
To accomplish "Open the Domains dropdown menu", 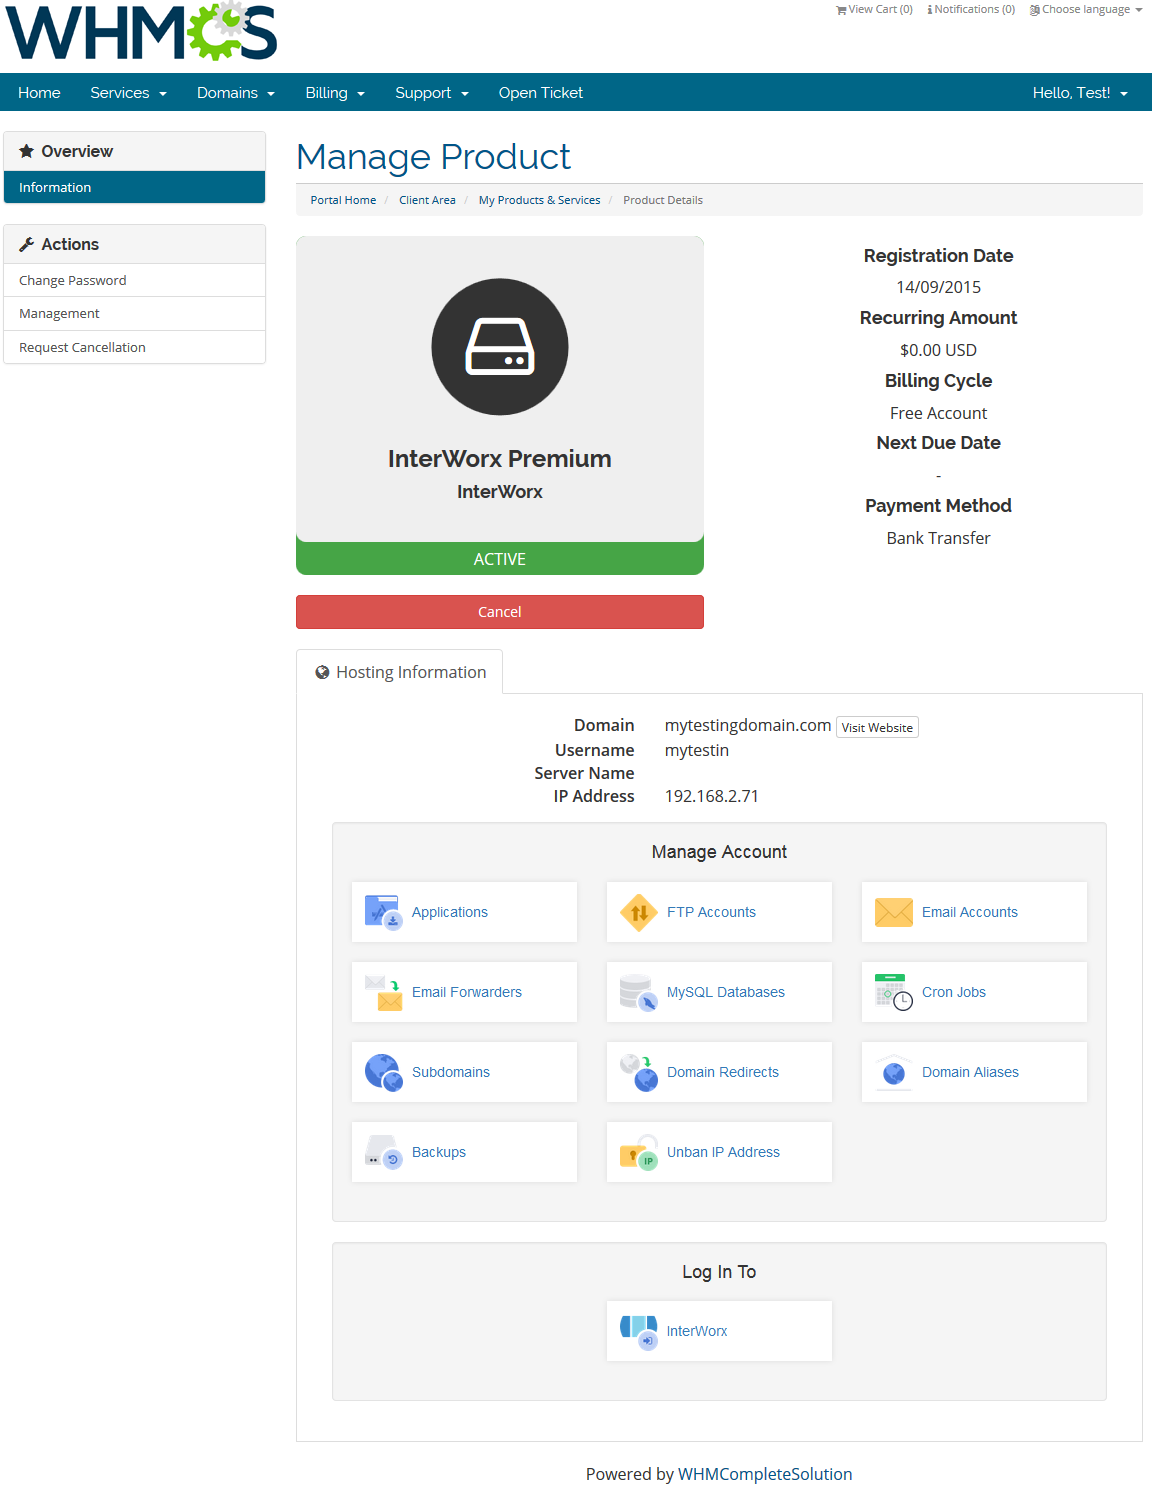I will click(x=235, y=92).
